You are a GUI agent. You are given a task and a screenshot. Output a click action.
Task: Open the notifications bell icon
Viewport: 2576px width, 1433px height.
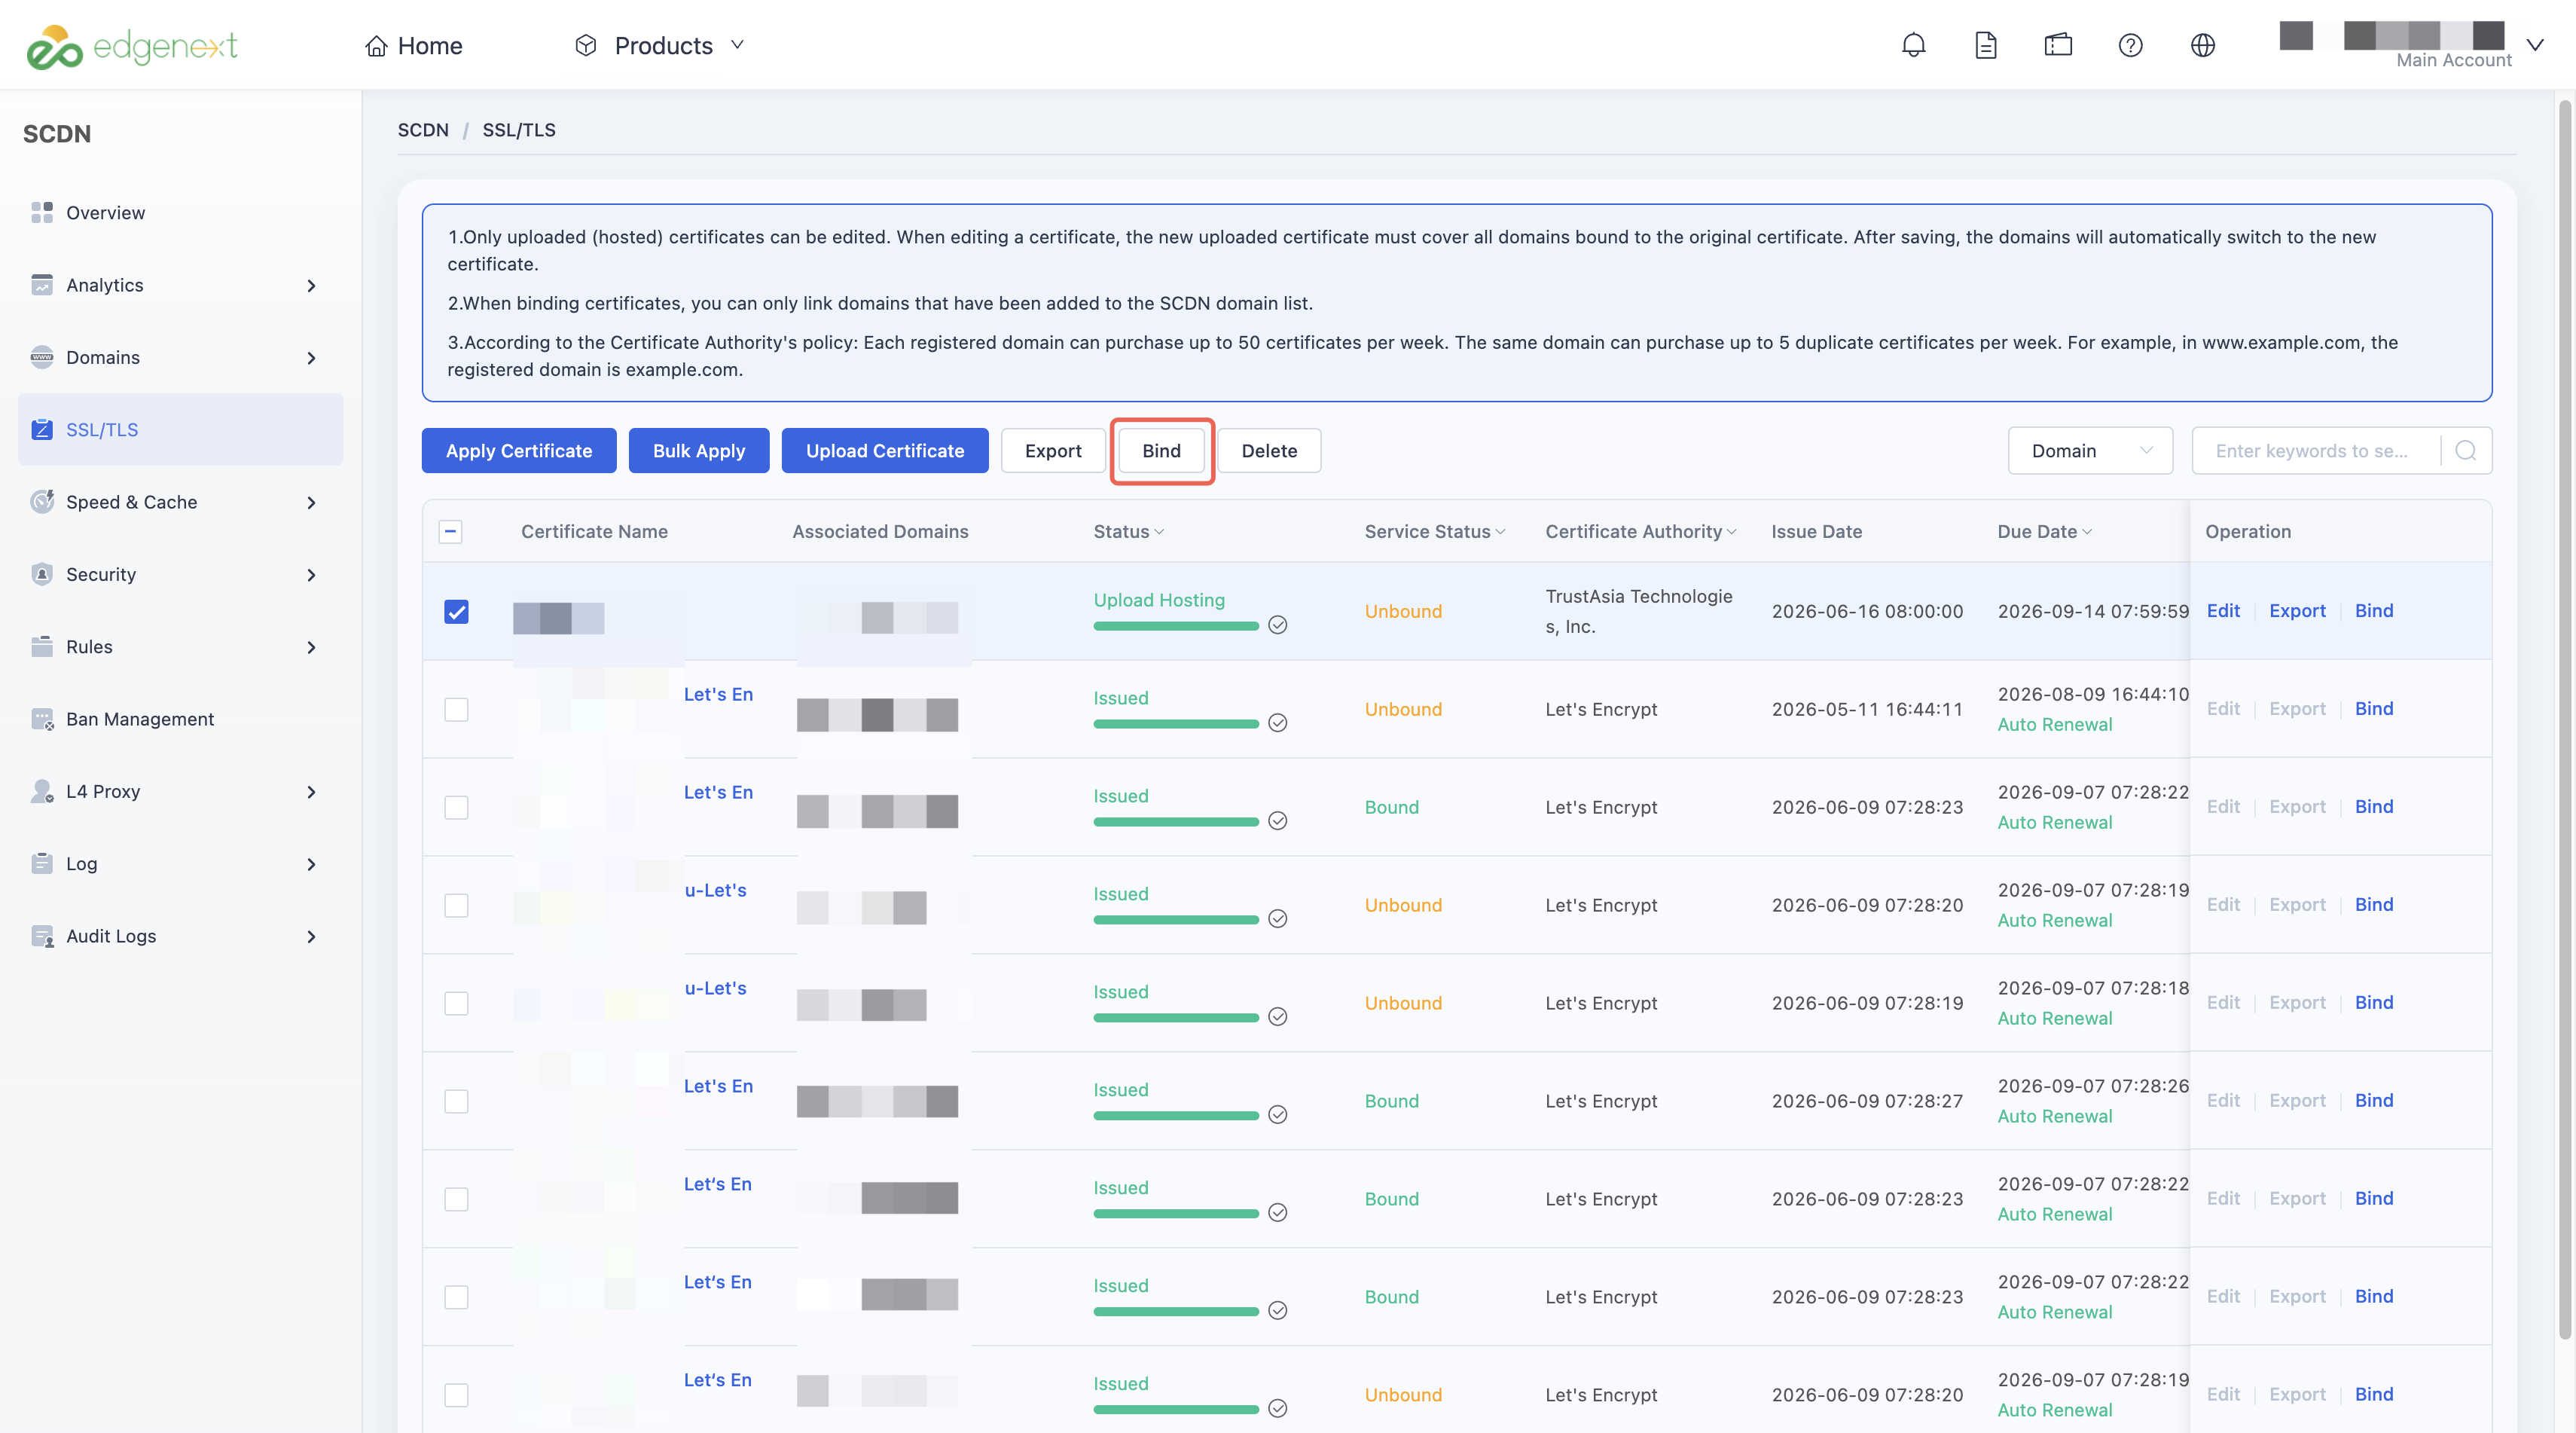click(x=1913, y=45)
